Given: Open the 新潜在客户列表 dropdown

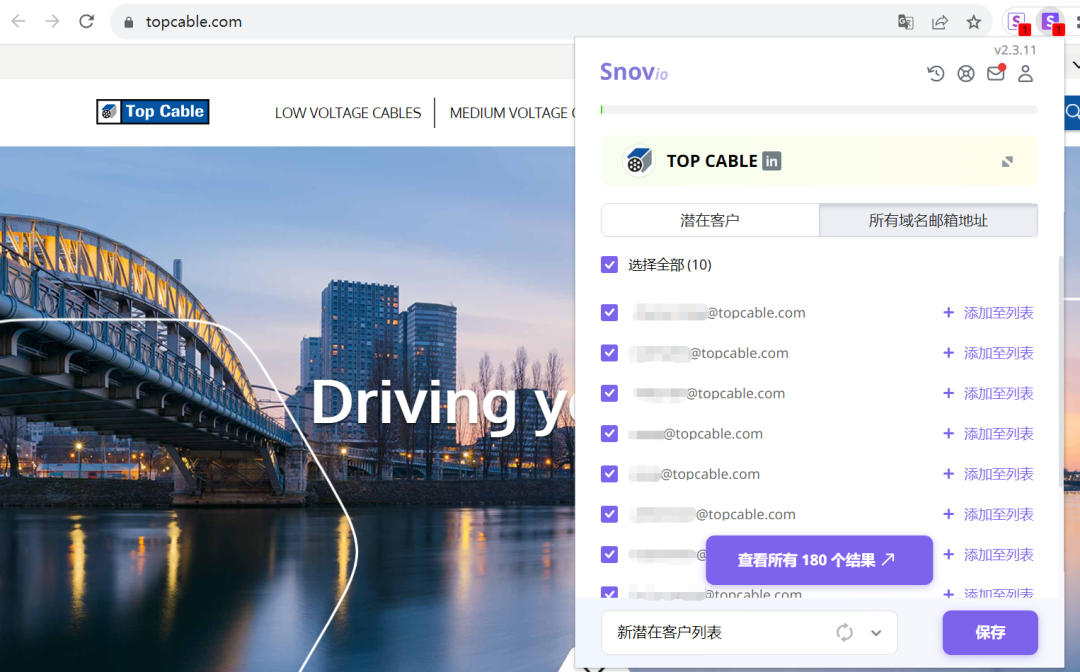Looking at the screenshot, I should [749, 632].
